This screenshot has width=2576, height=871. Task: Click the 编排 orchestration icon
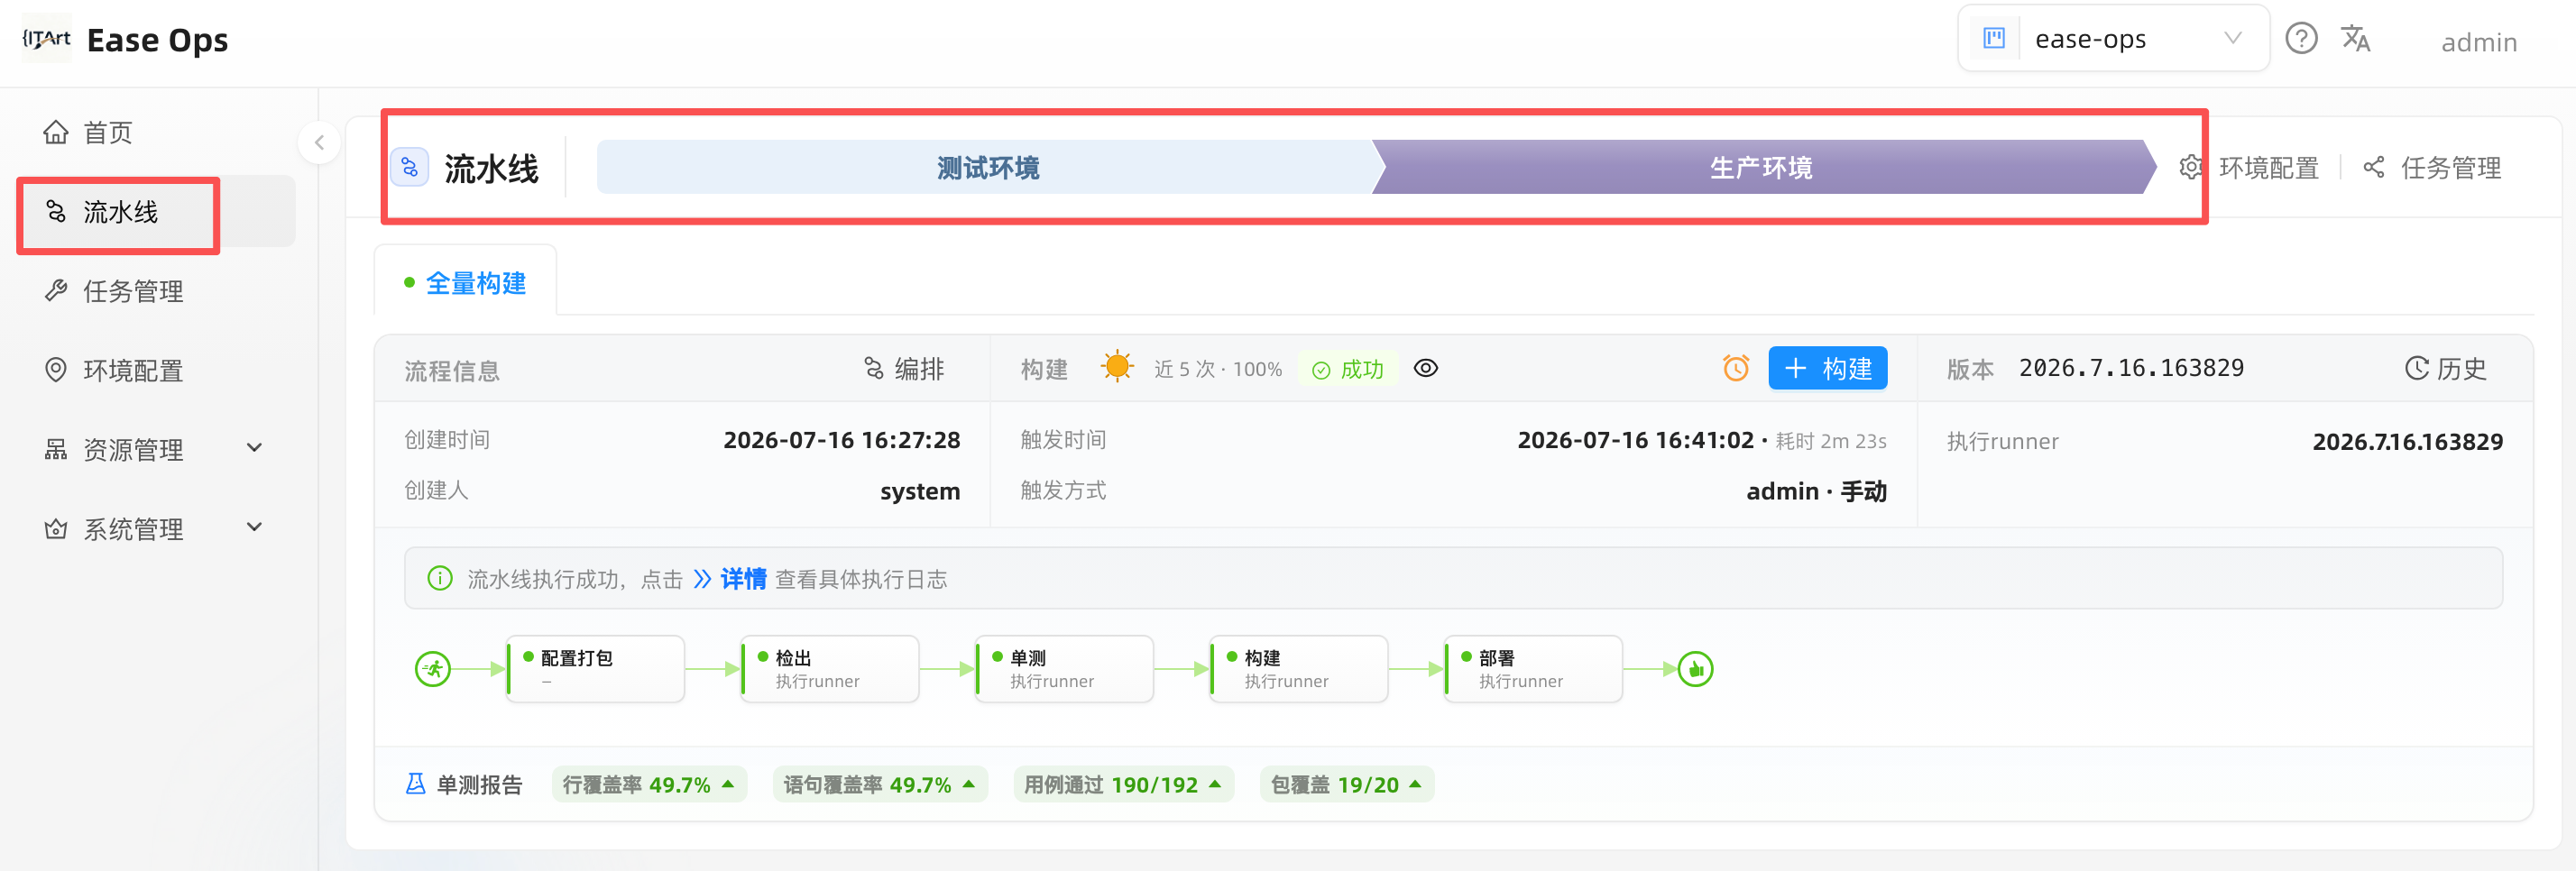coord(874,369)
